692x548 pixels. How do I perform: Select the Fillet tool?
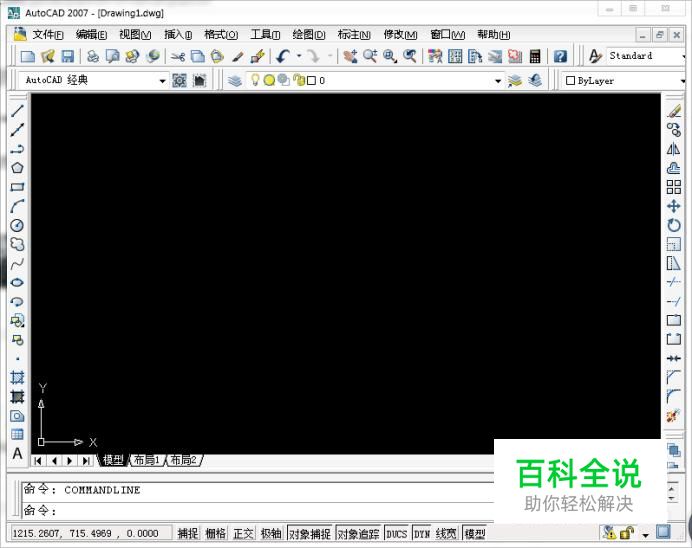(674, 396)
